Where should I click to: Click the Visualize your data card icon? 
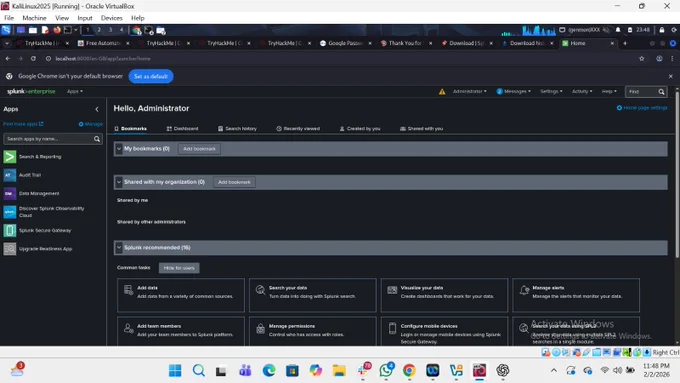pos(392,290)
